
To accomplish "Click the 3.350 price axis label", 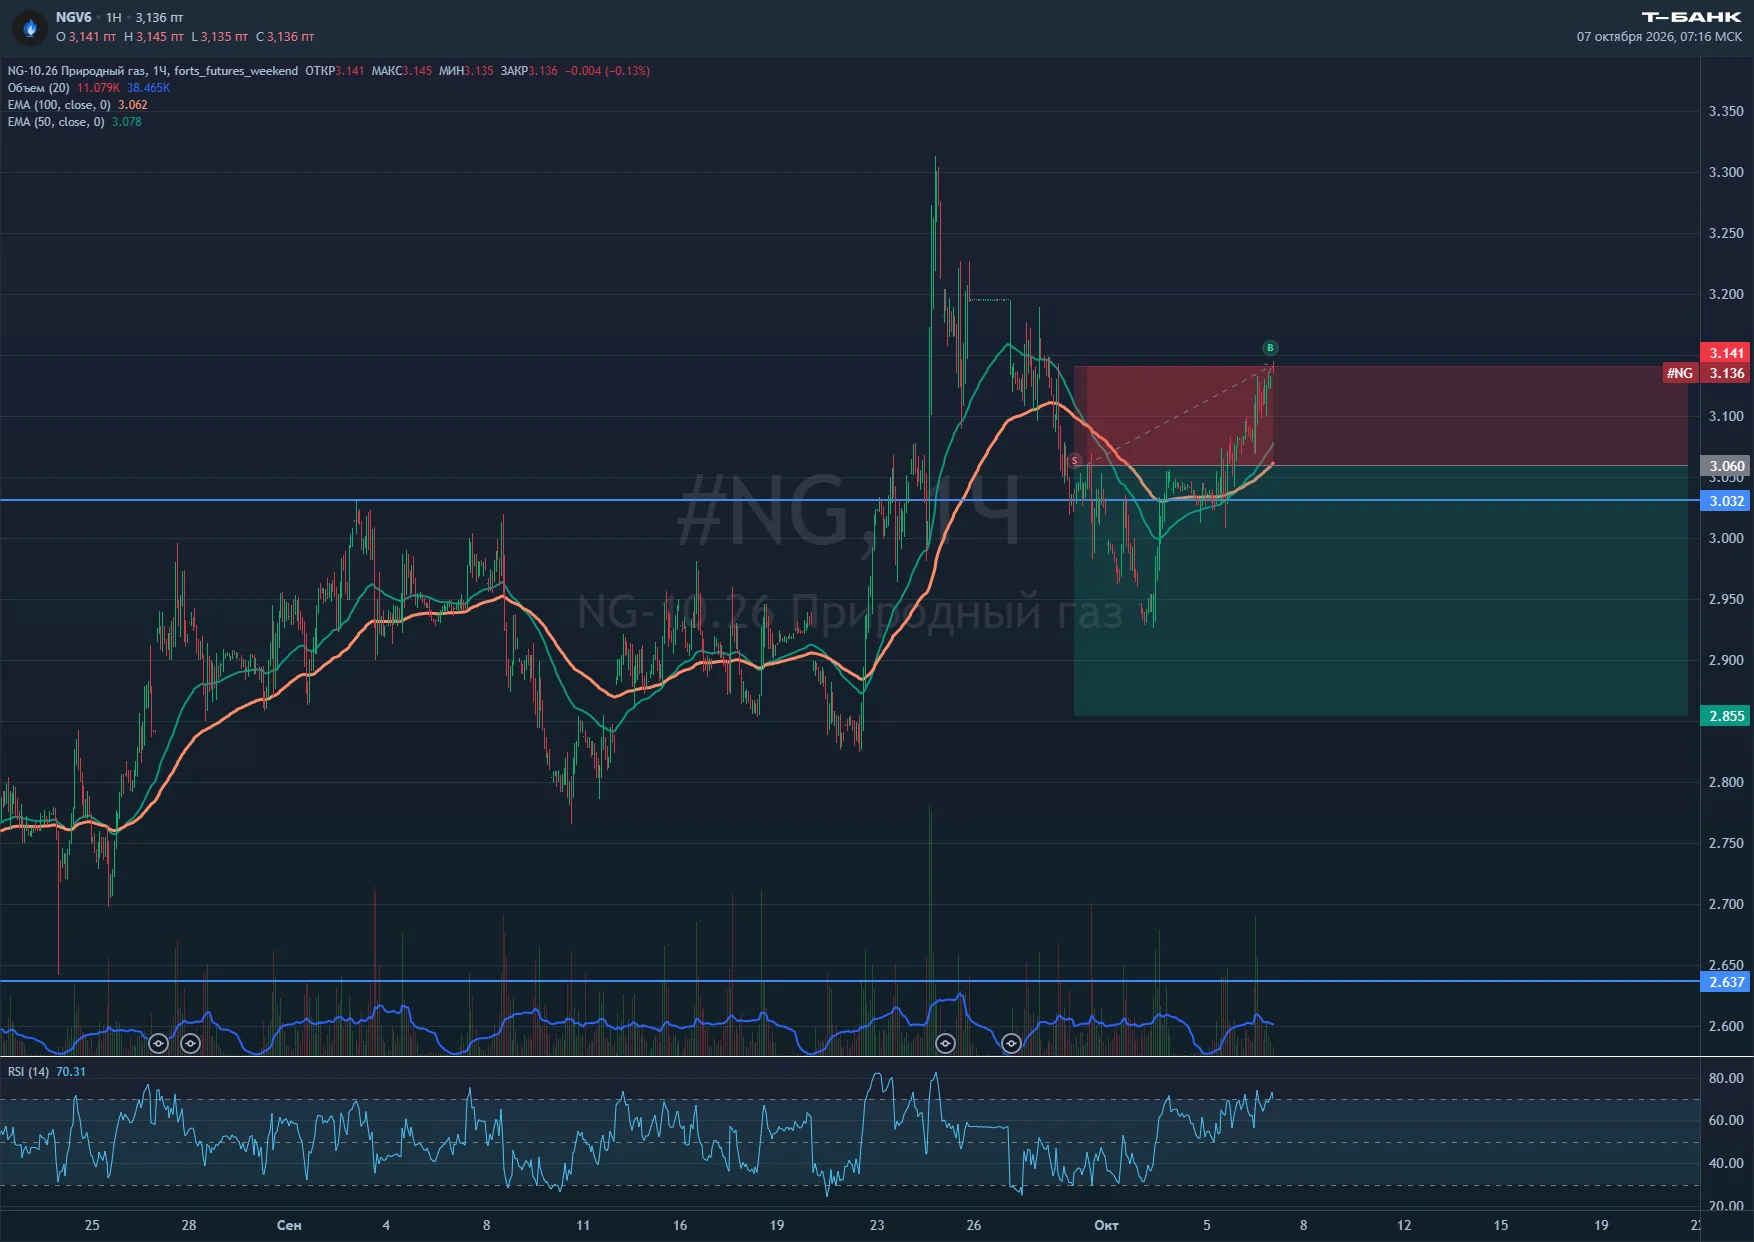I will click(x=1726, y=111).
